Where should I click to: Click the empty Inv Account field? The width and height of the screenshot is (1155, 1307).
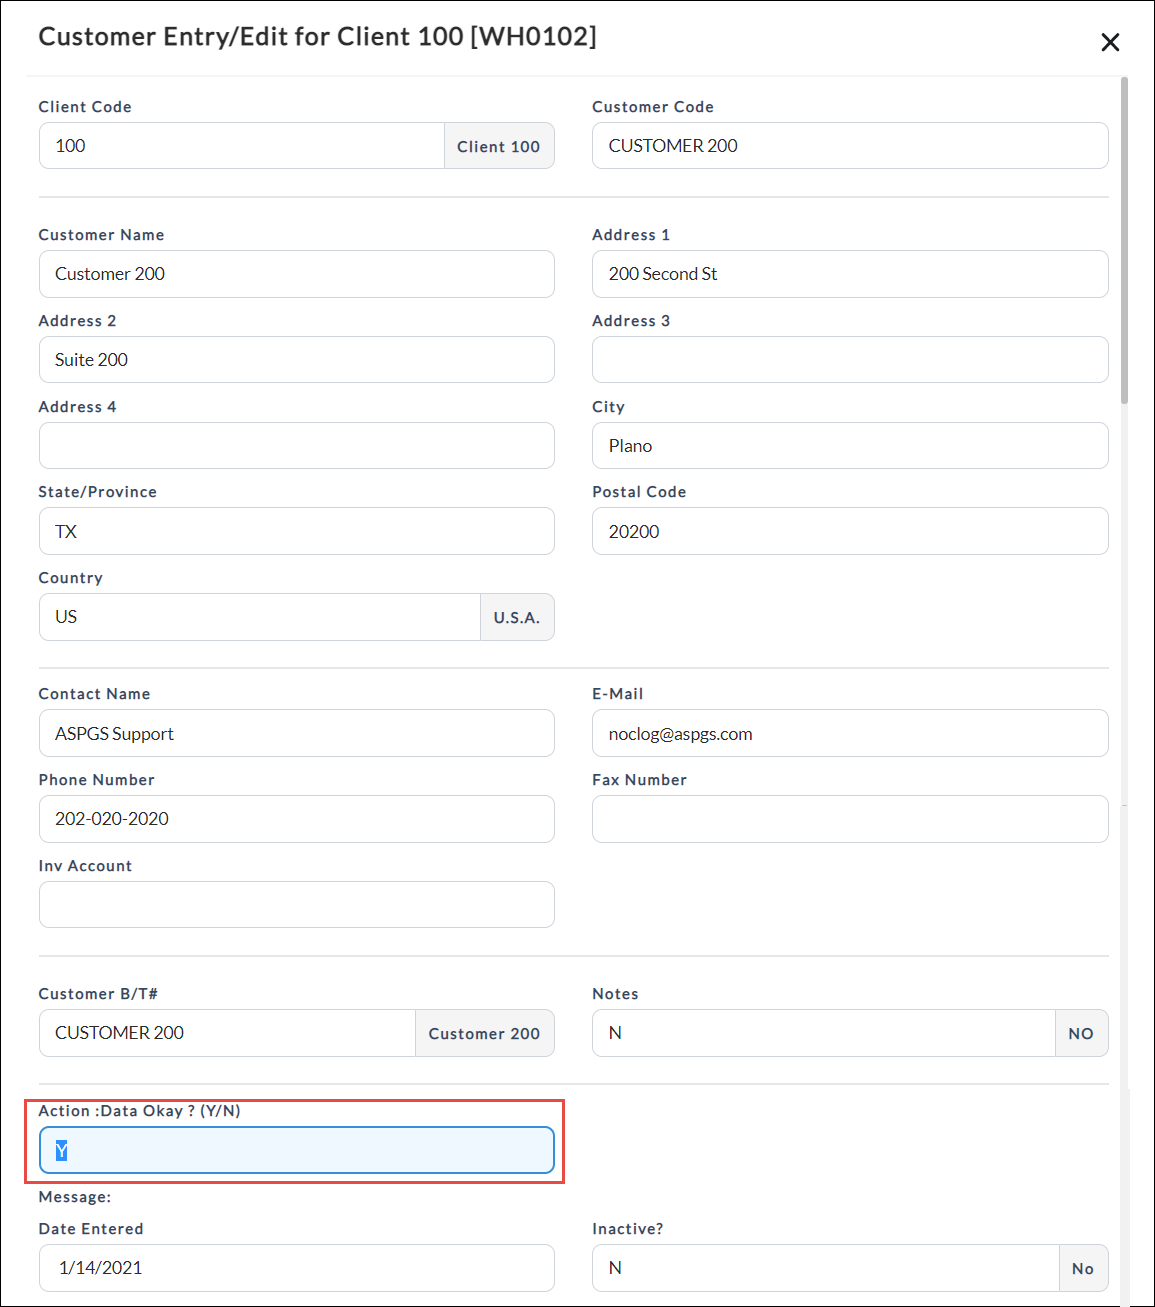[x=296, y=905]
